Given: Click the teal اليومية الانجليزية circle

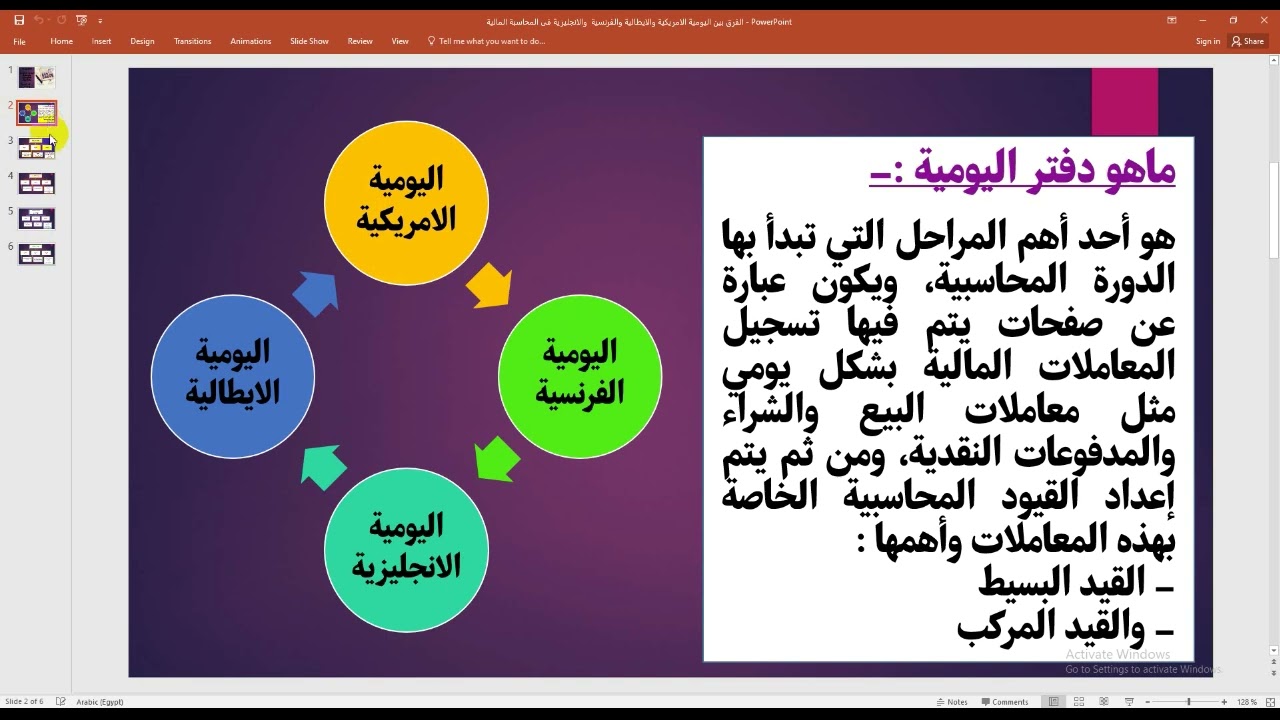Looking at the screenshot, I should [x=406, y=549].
